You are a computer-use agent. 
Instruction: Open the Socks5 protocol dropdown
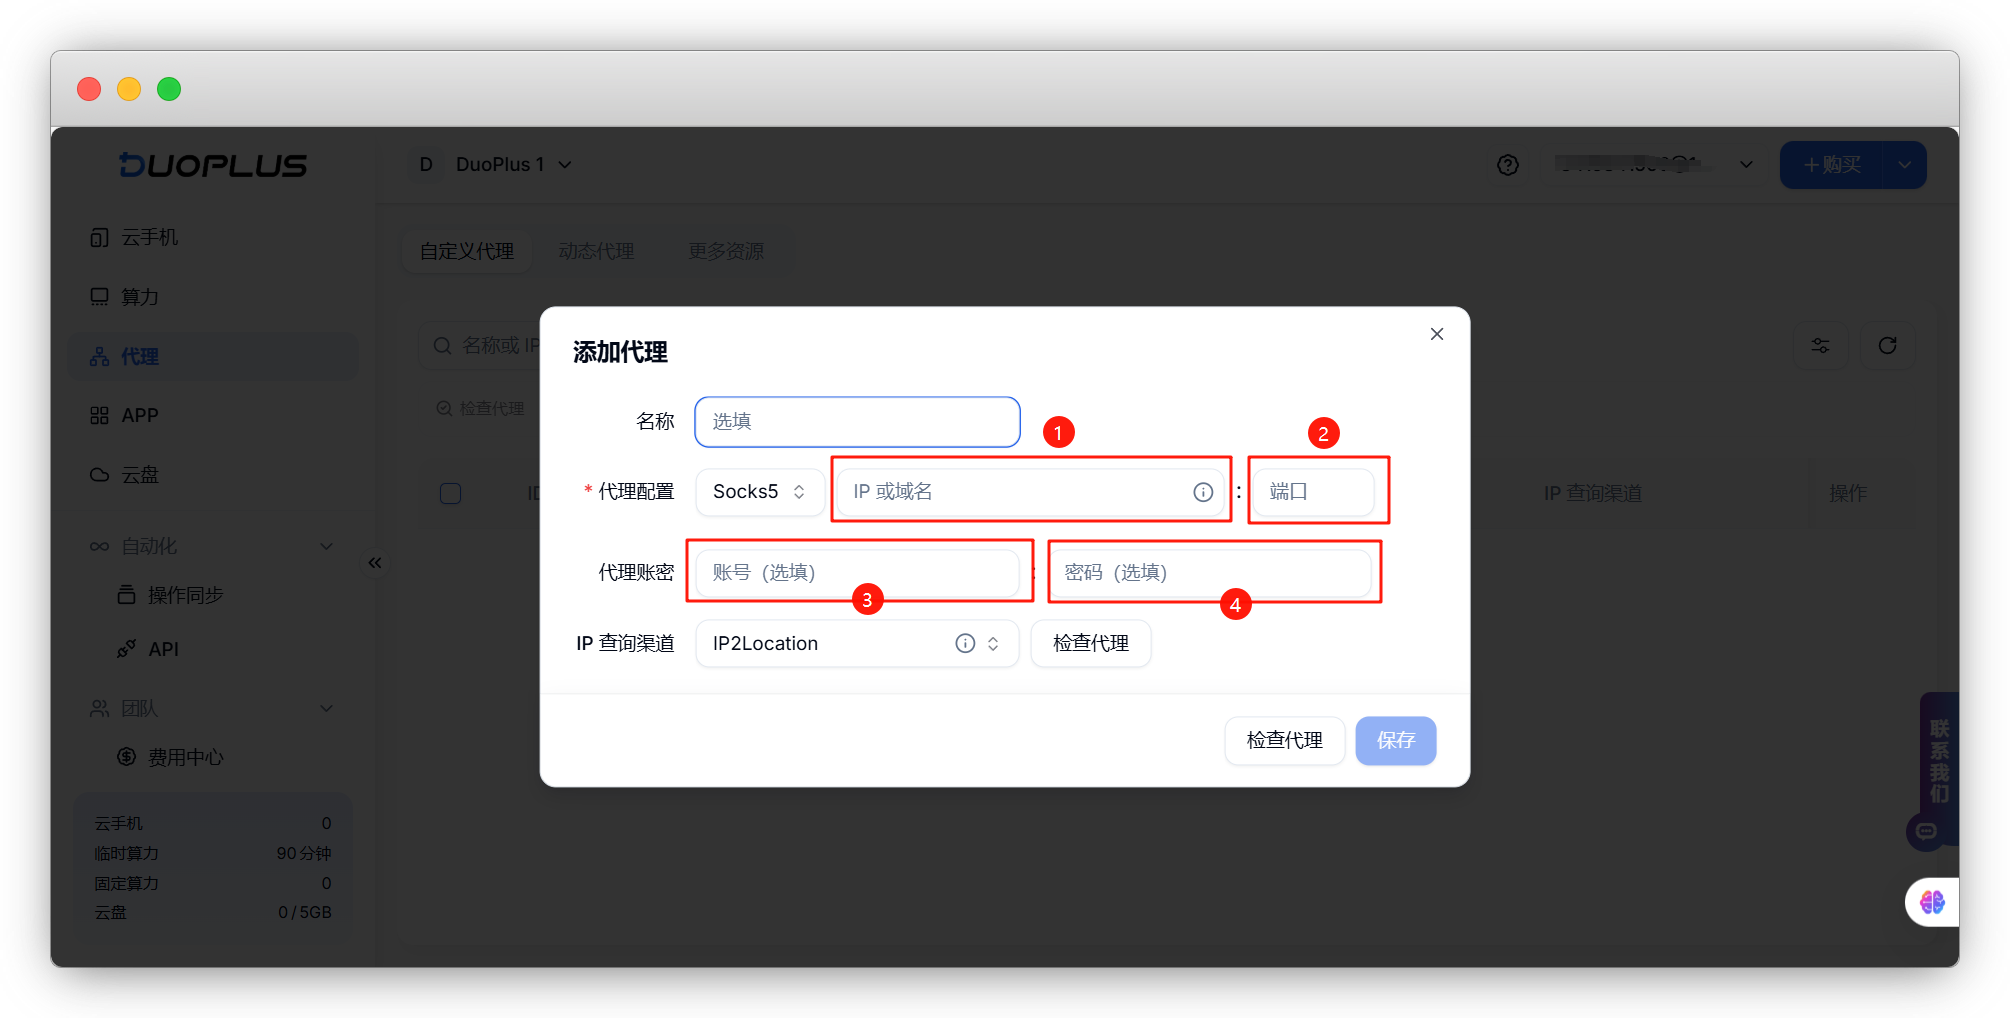click(x=760, y=492)
